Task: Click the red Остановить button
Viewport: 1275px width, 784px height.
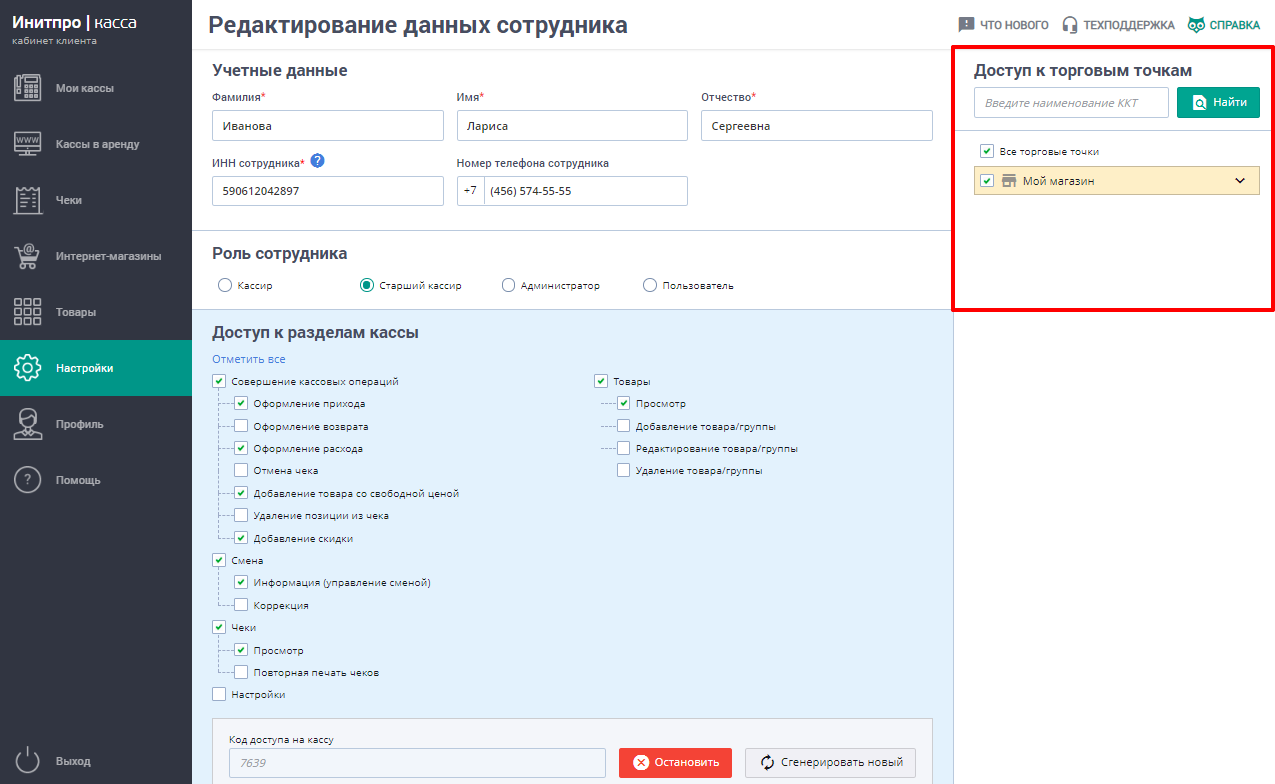Action: point(675,763)
